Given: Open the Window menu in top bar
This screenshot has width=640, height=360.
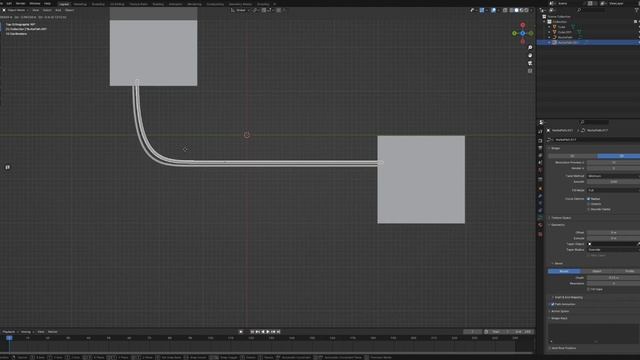Looking at the screenshot, I should (x=35, y=3).
